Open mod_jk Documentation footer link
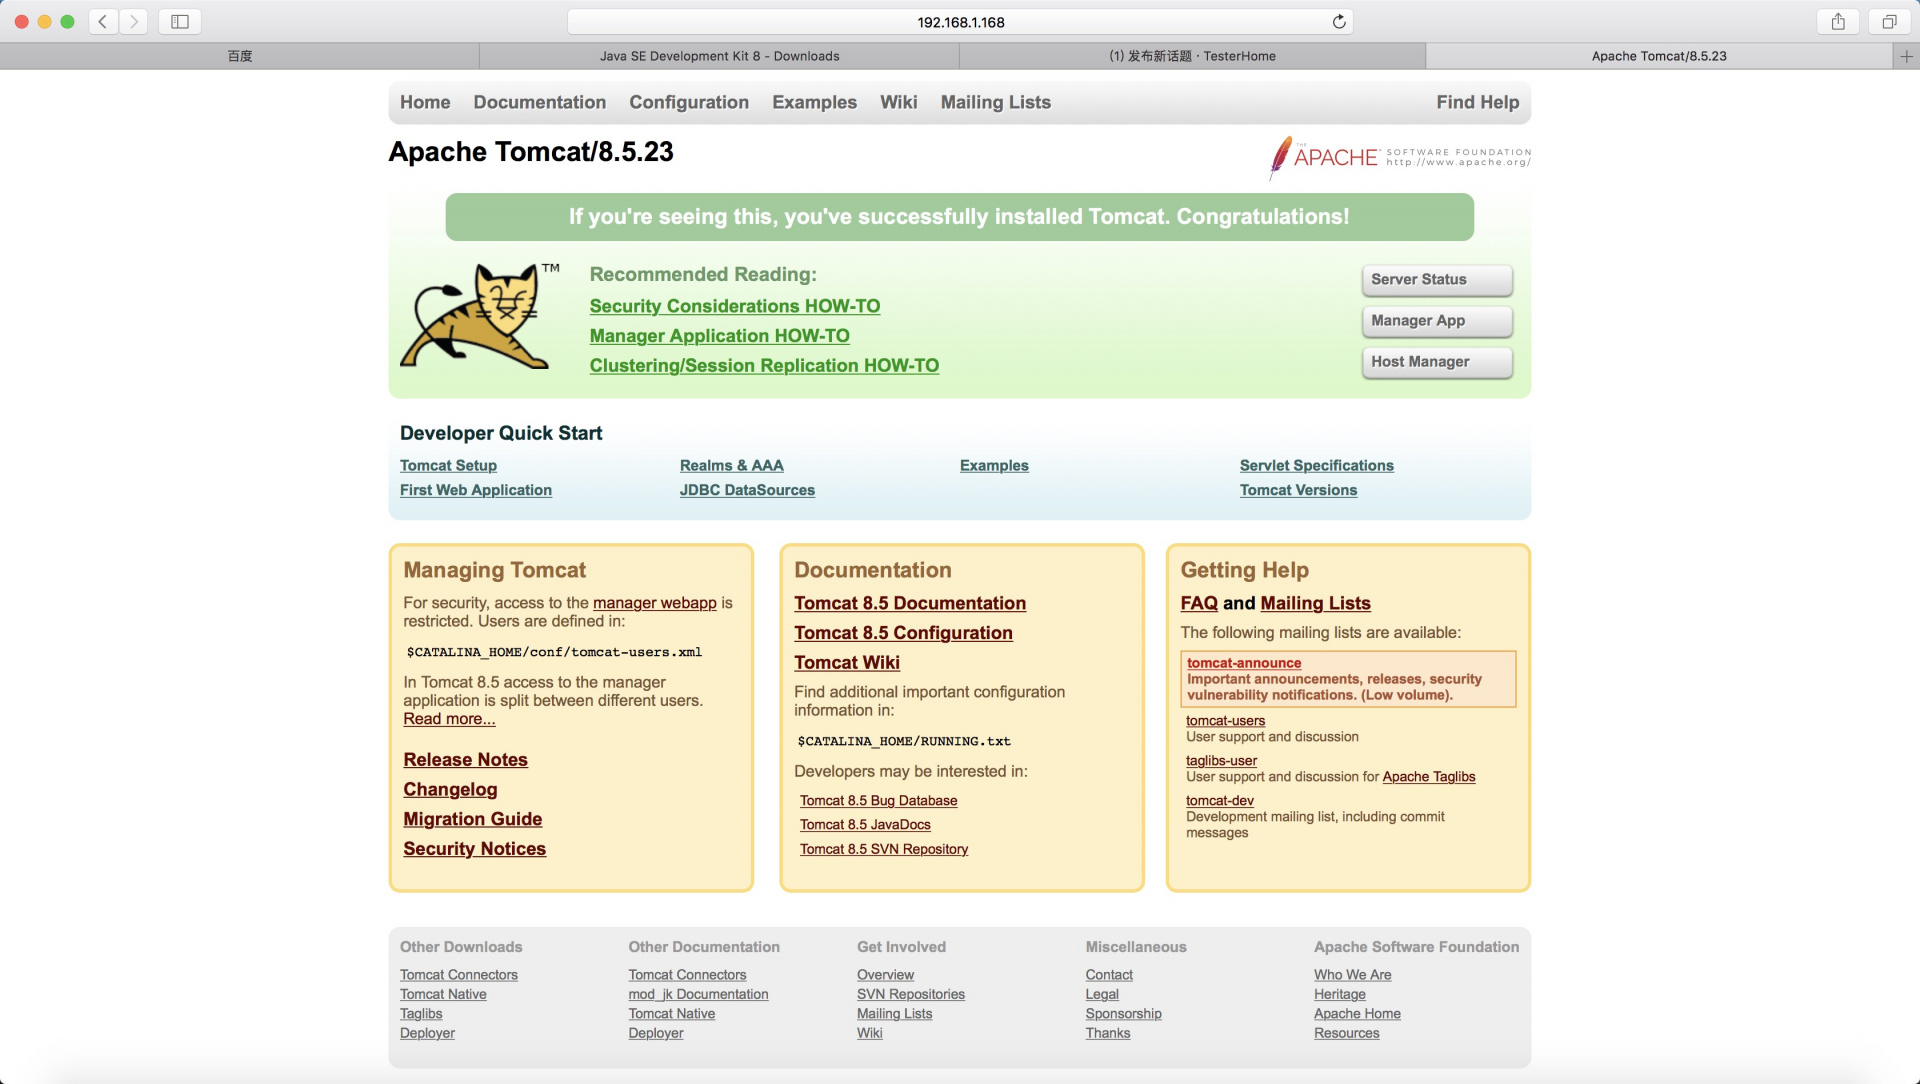Image resolution: width=1920 pixels, height=1084 pixels. tap(698, 994)
